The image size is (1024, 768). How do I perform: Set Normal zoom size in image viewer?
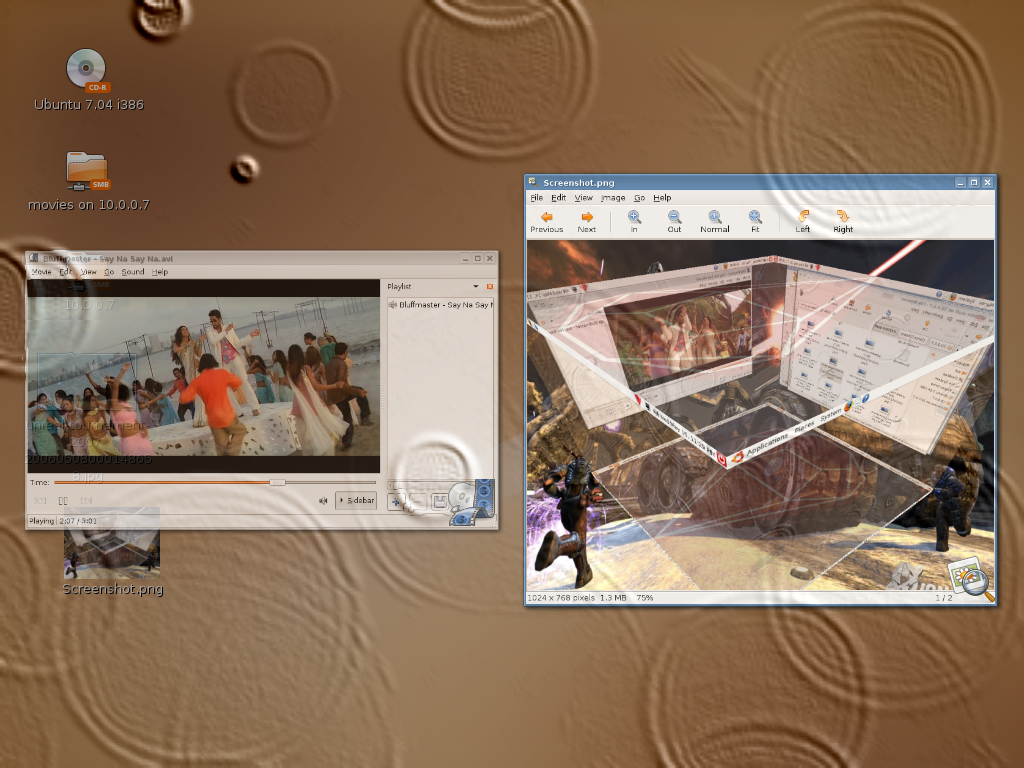pos(714,221)
